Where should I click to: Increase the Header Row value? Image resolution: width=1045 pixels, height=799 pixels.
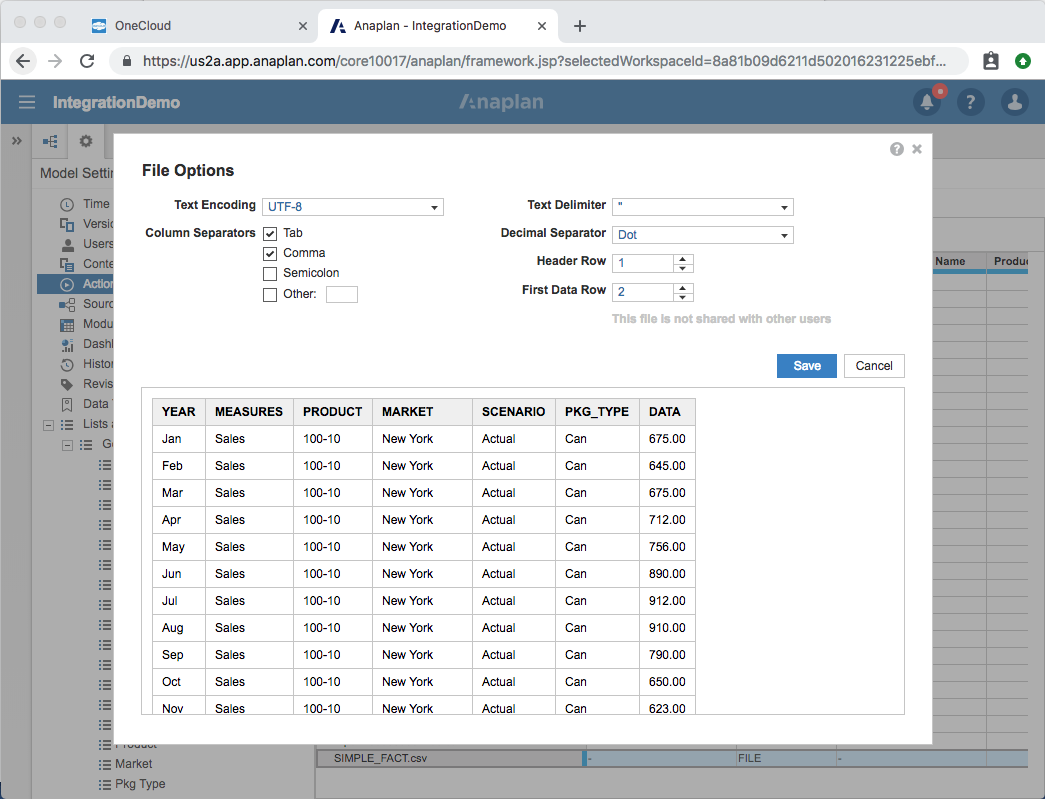click(682, 259)
